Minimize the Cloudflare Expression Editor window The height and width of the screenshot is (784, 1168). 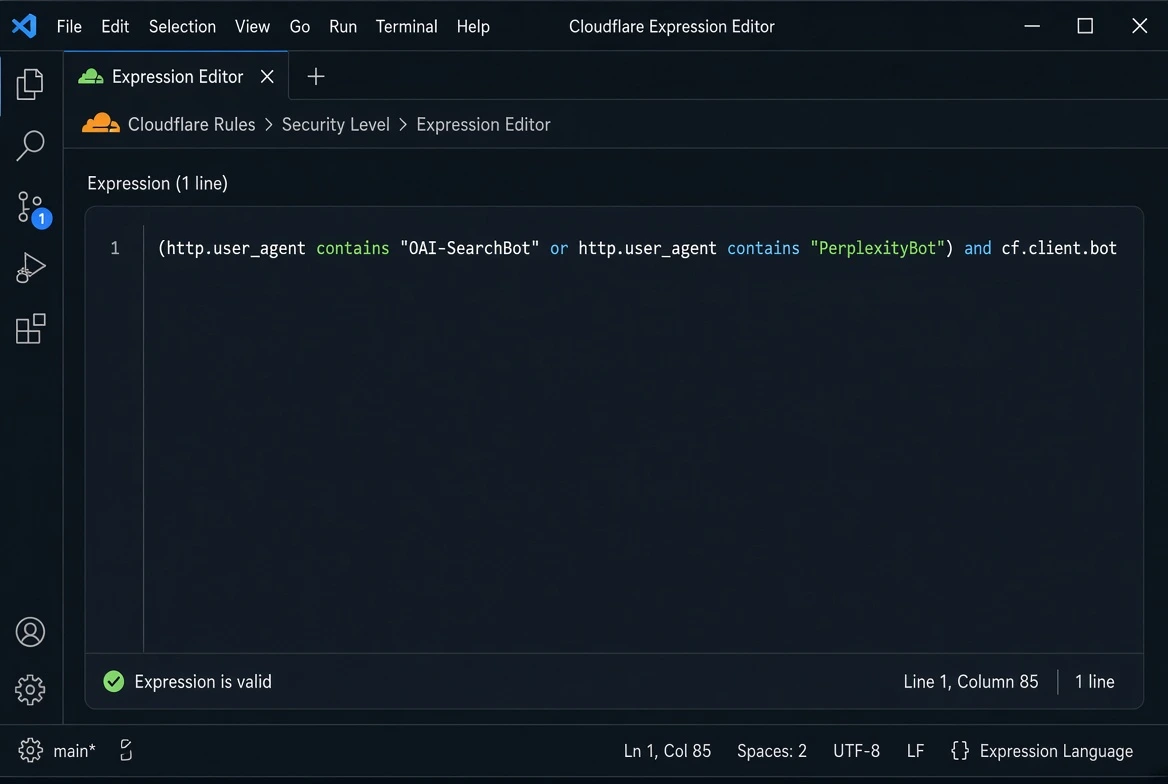tap(1032, 26)
